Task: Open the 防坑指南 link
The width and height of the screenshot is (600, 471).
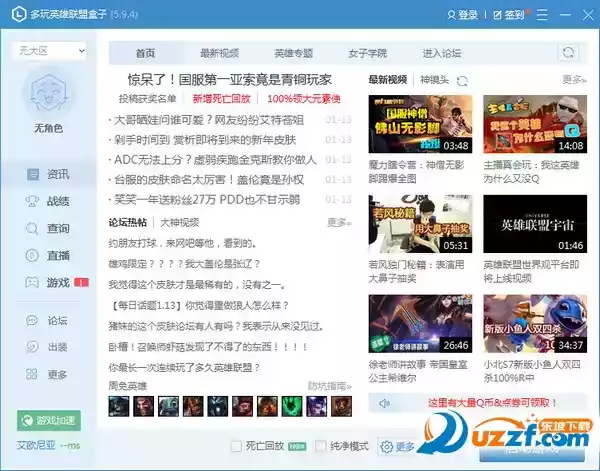Action: (x=329, y=386)
